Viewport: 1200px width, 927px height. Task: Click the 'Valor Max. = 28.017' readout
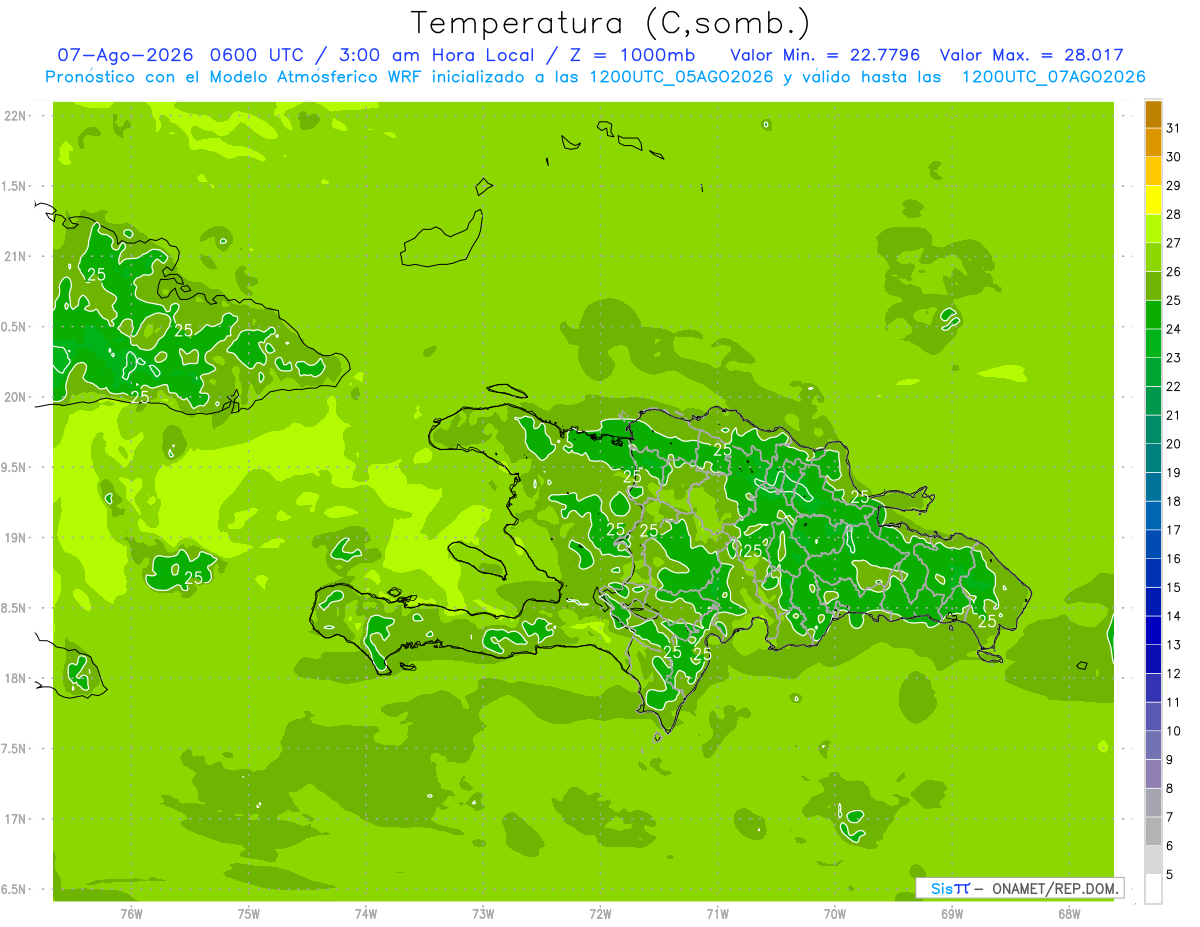point(1031,55)
